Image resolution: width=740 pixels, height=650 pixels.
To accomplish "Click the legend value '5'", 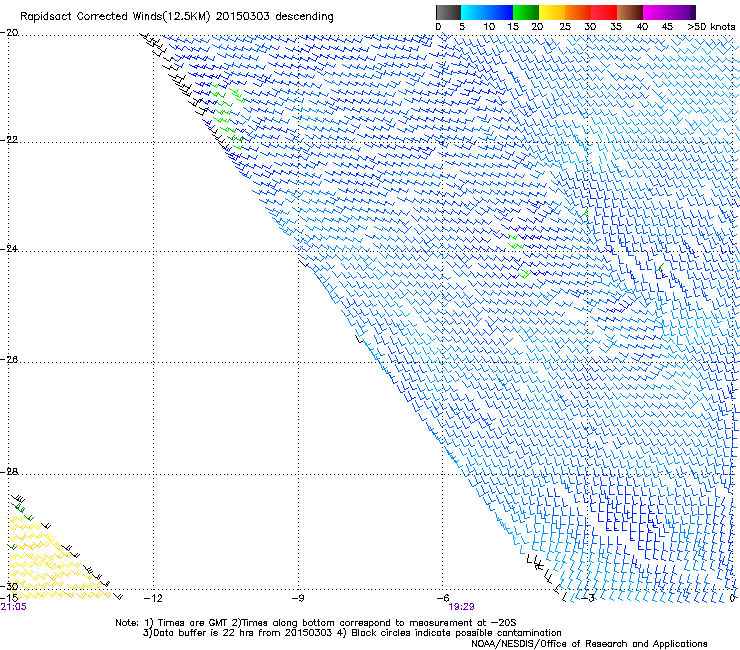I will tap(462, 27).
